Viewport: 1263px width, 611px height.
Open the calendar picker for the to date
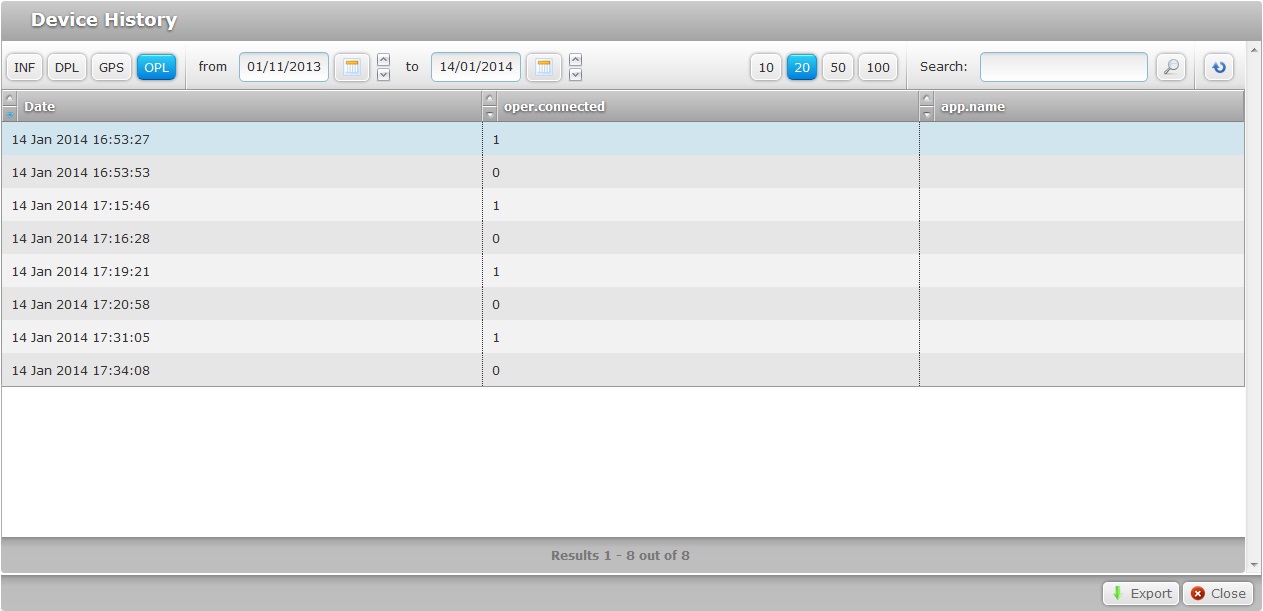[544, 67]
